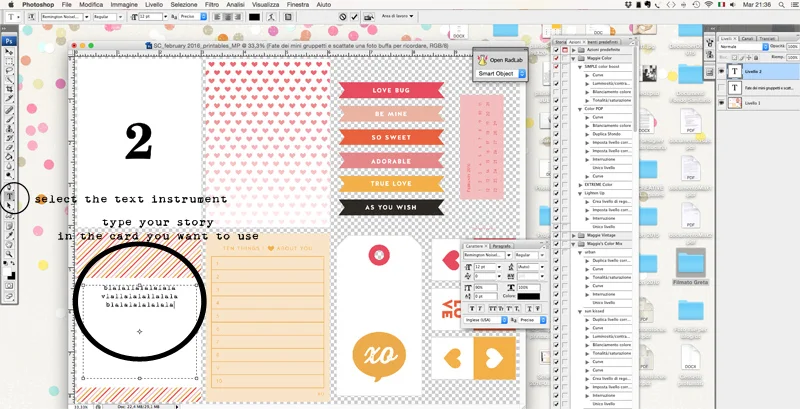Select the Move tool in the toolbox

click(x=9, y=52)
